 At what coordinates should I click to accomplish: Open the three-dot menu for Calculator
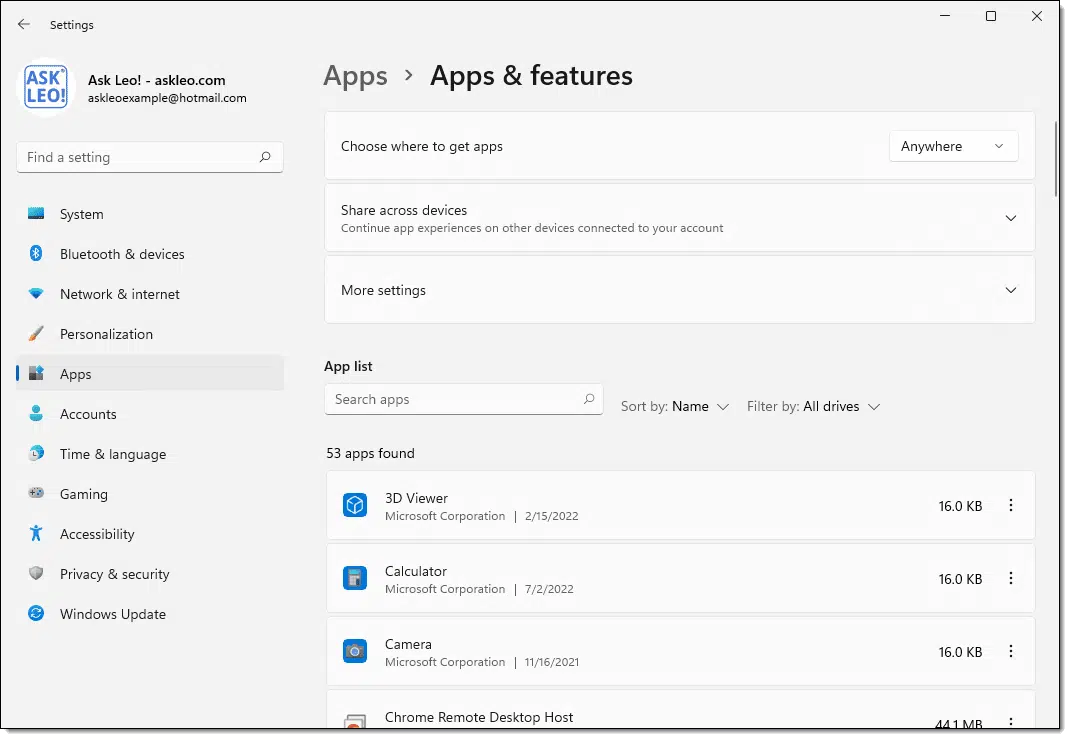(1011, 579)
